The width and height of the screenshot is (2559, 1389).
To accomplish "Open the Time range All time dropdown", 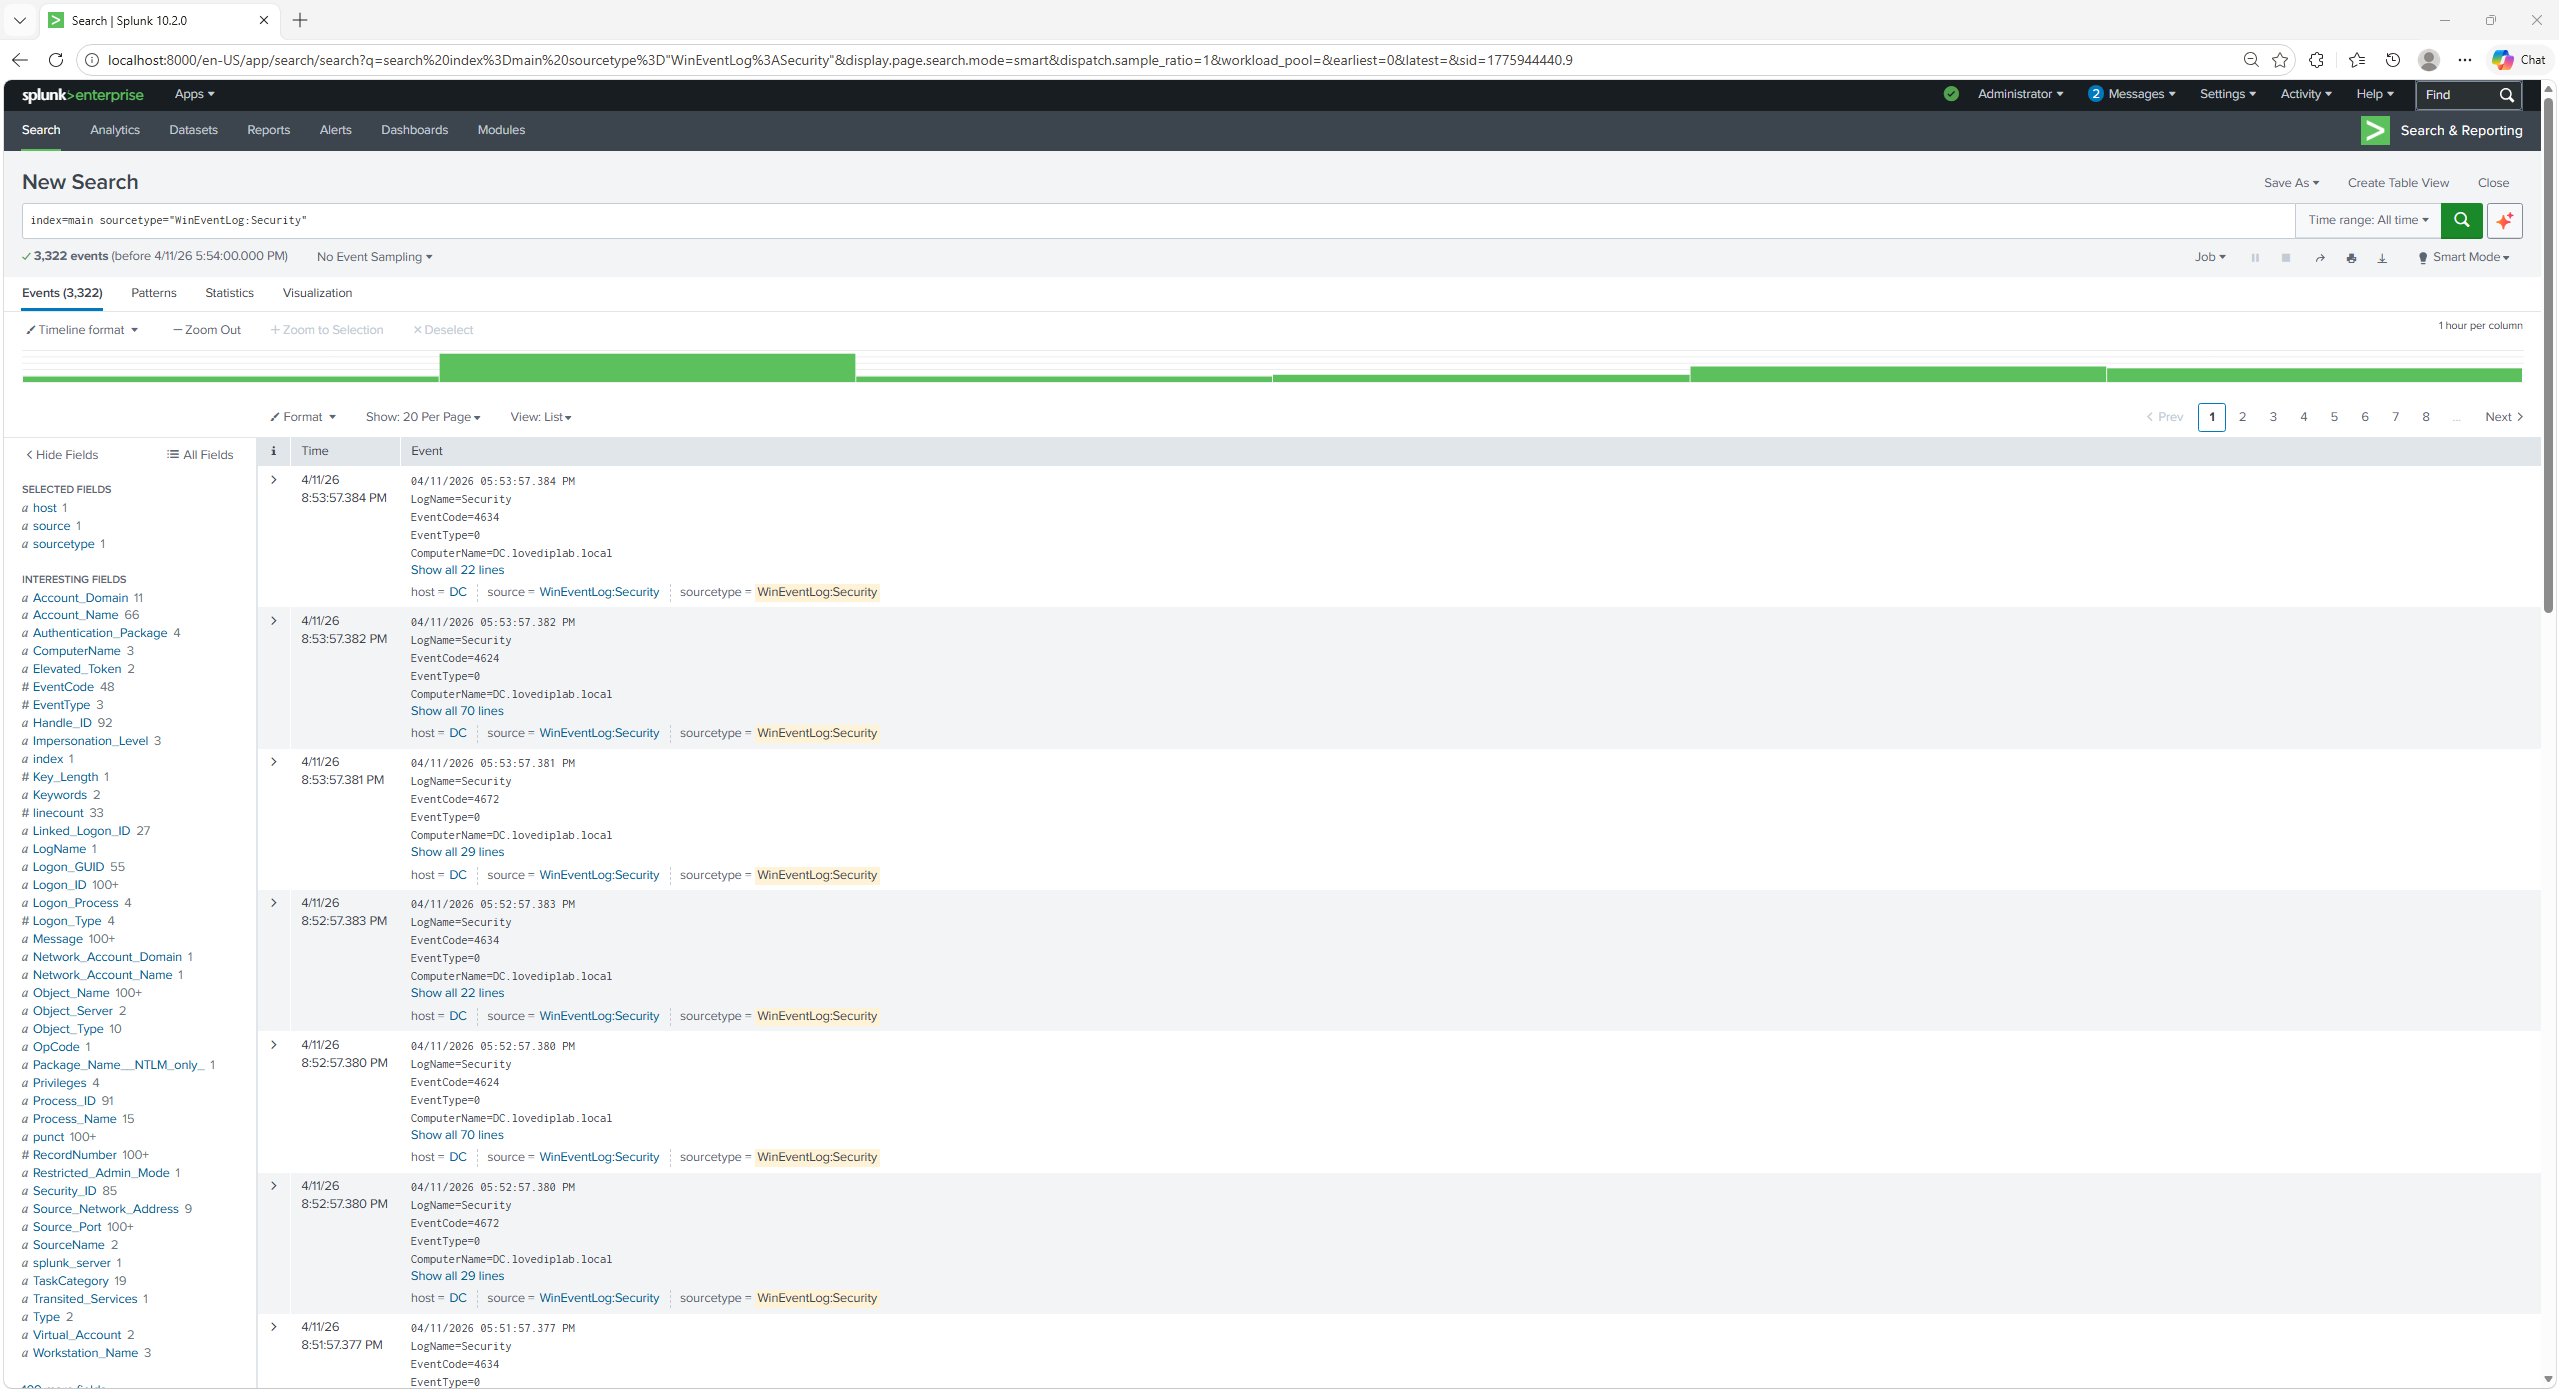I will pyautogui.click(x=2367, y=220).
